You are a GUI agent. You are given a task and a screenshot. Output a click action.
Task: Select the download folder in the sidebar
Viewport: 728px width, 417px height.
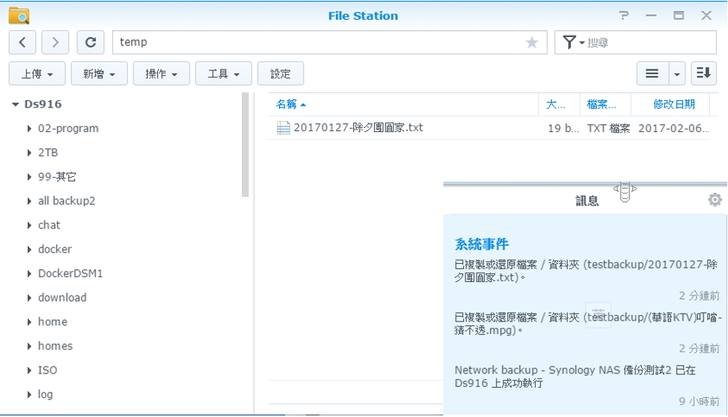coord(62,297)
